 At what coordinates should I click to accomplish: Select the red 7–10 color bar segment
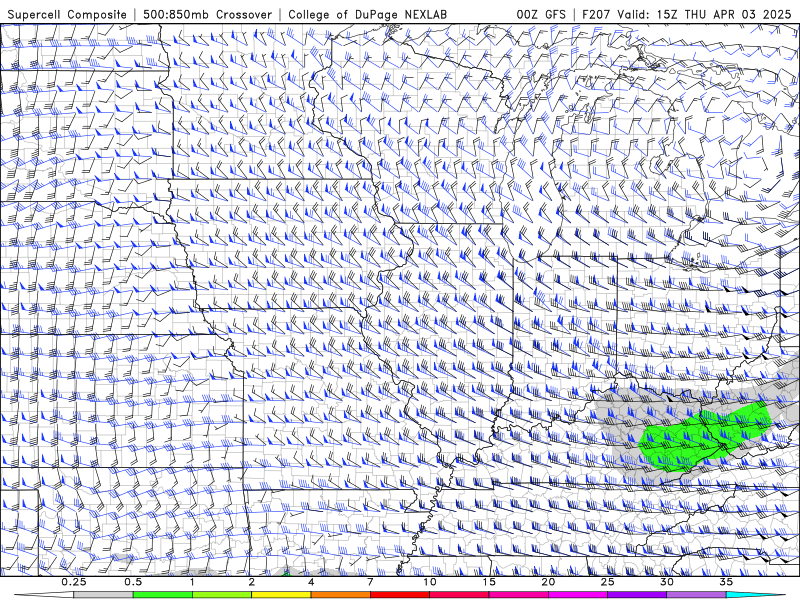click(400, 595)
